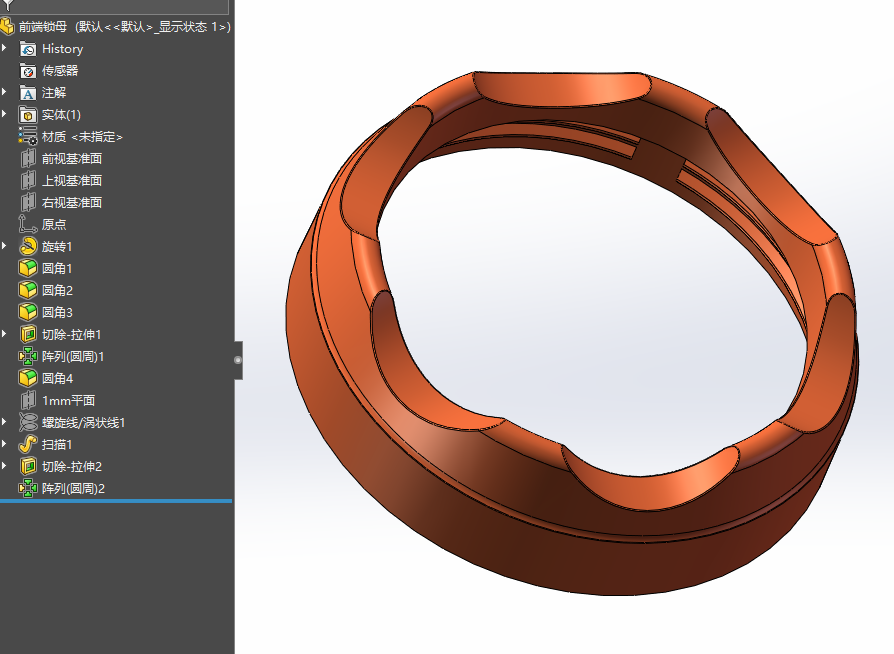This screenshot has width=894, height=654.
Task: Select the 原点 origin icon
Action: [28, 225]
